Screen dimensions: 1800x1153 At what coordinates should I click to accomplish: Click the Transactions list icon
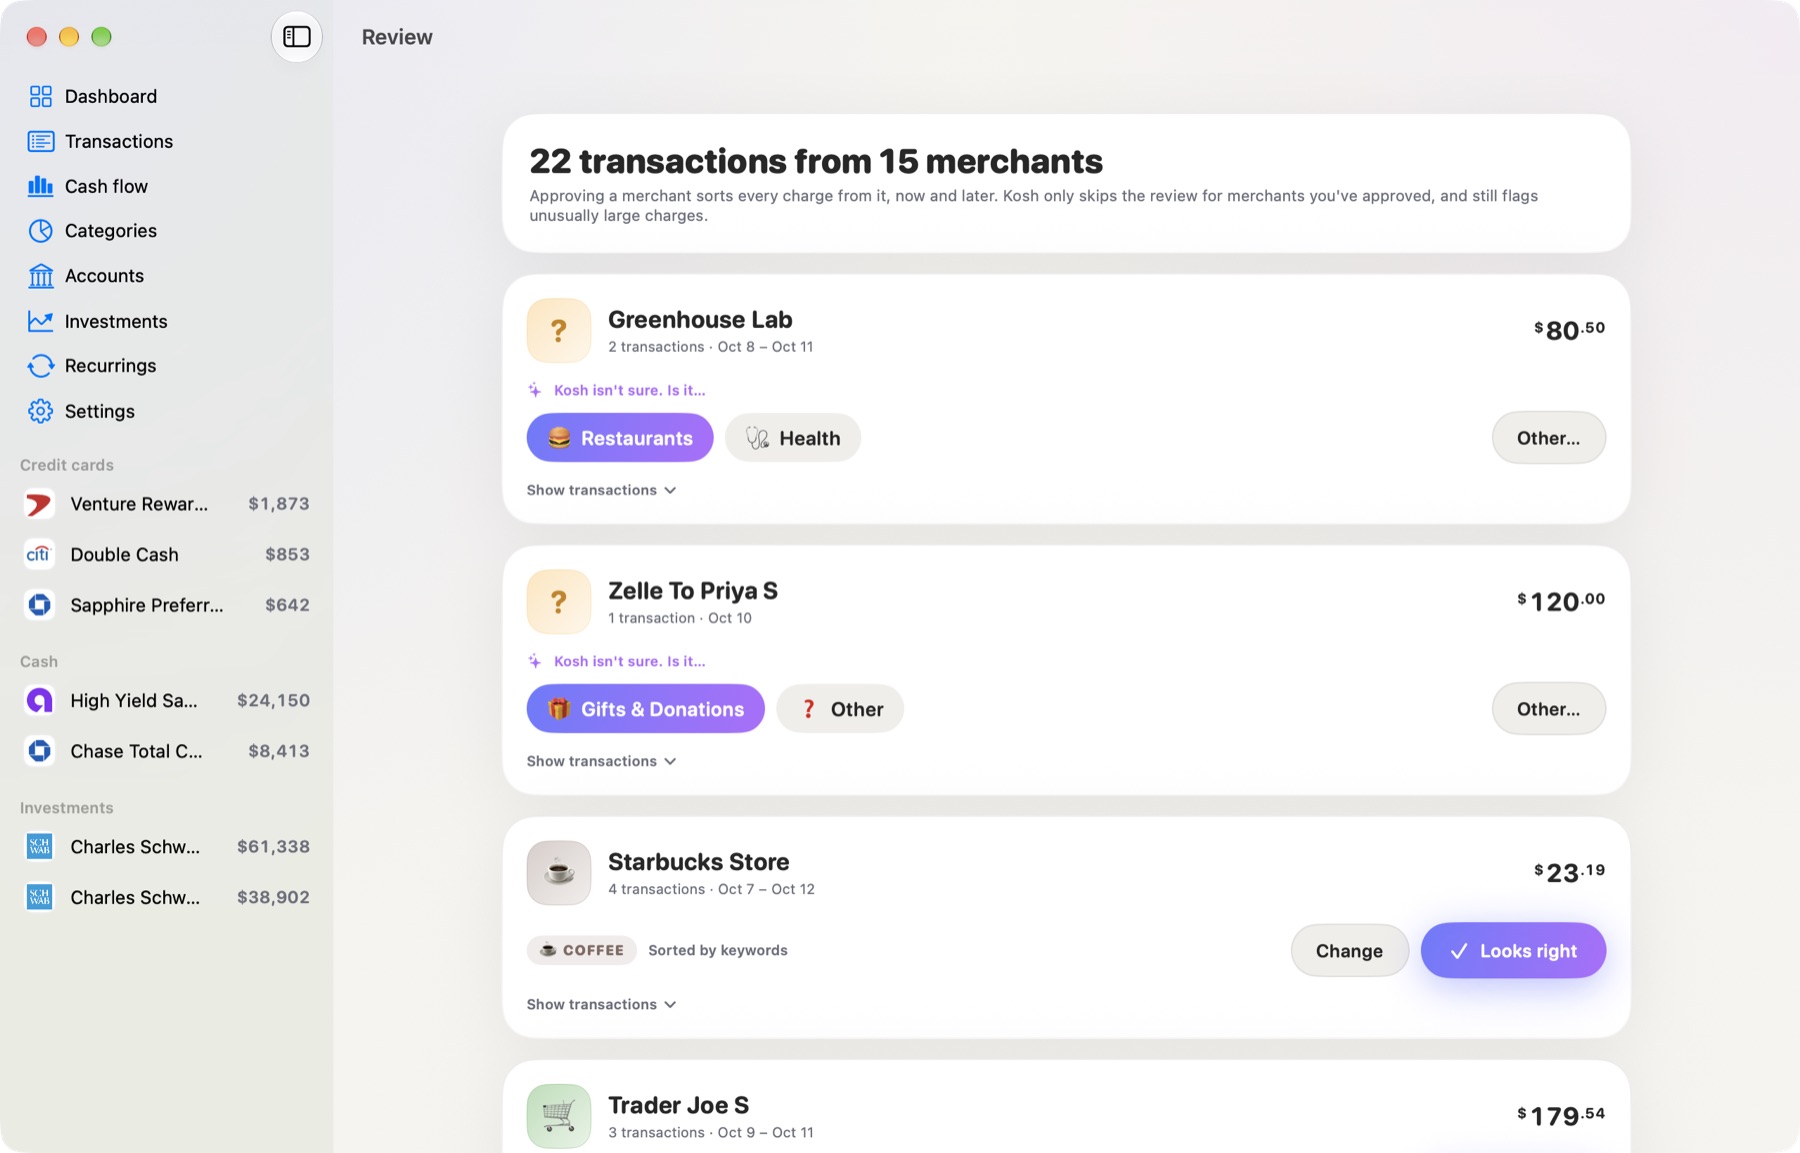(x=41, y=141)
